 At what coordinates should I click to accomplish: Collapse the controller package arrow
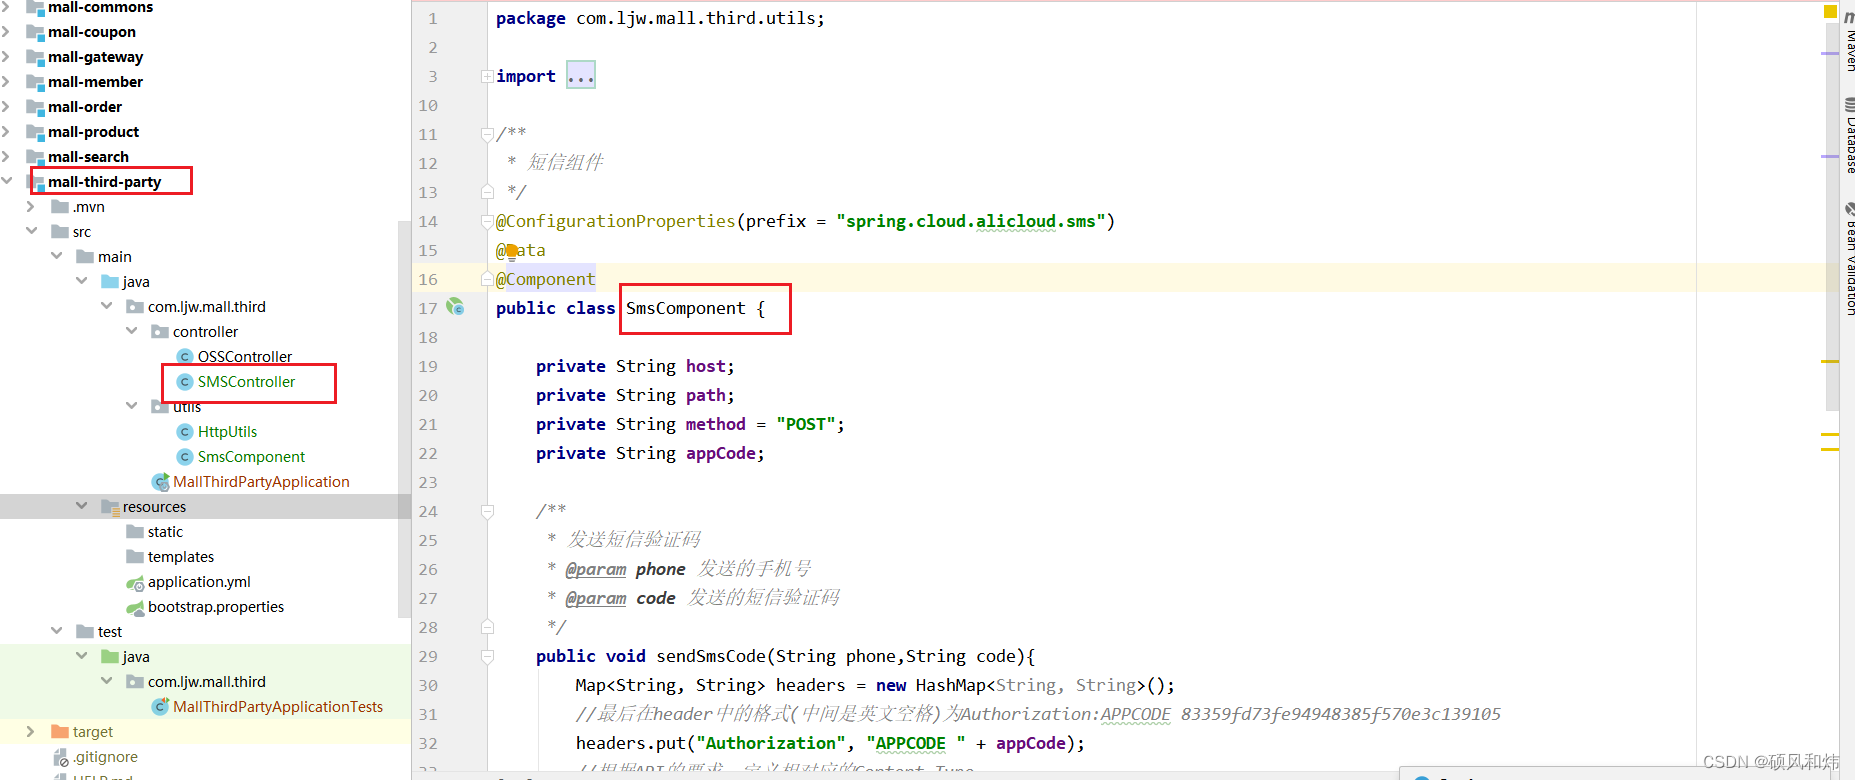coord(132,331)
